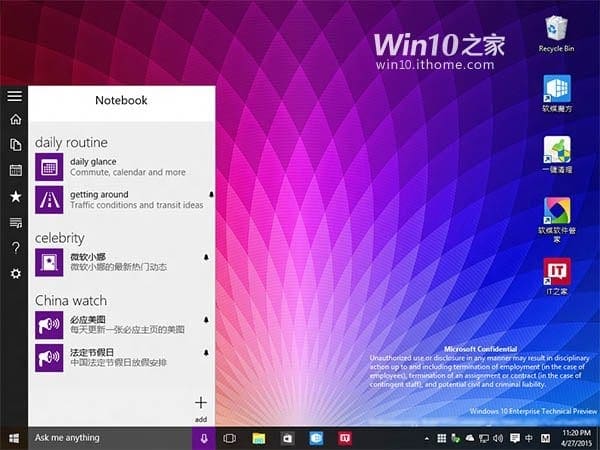This screenshot has height=450, width=600.
Task: Go to Cortana Home
Action: click(x=14, y=120)
